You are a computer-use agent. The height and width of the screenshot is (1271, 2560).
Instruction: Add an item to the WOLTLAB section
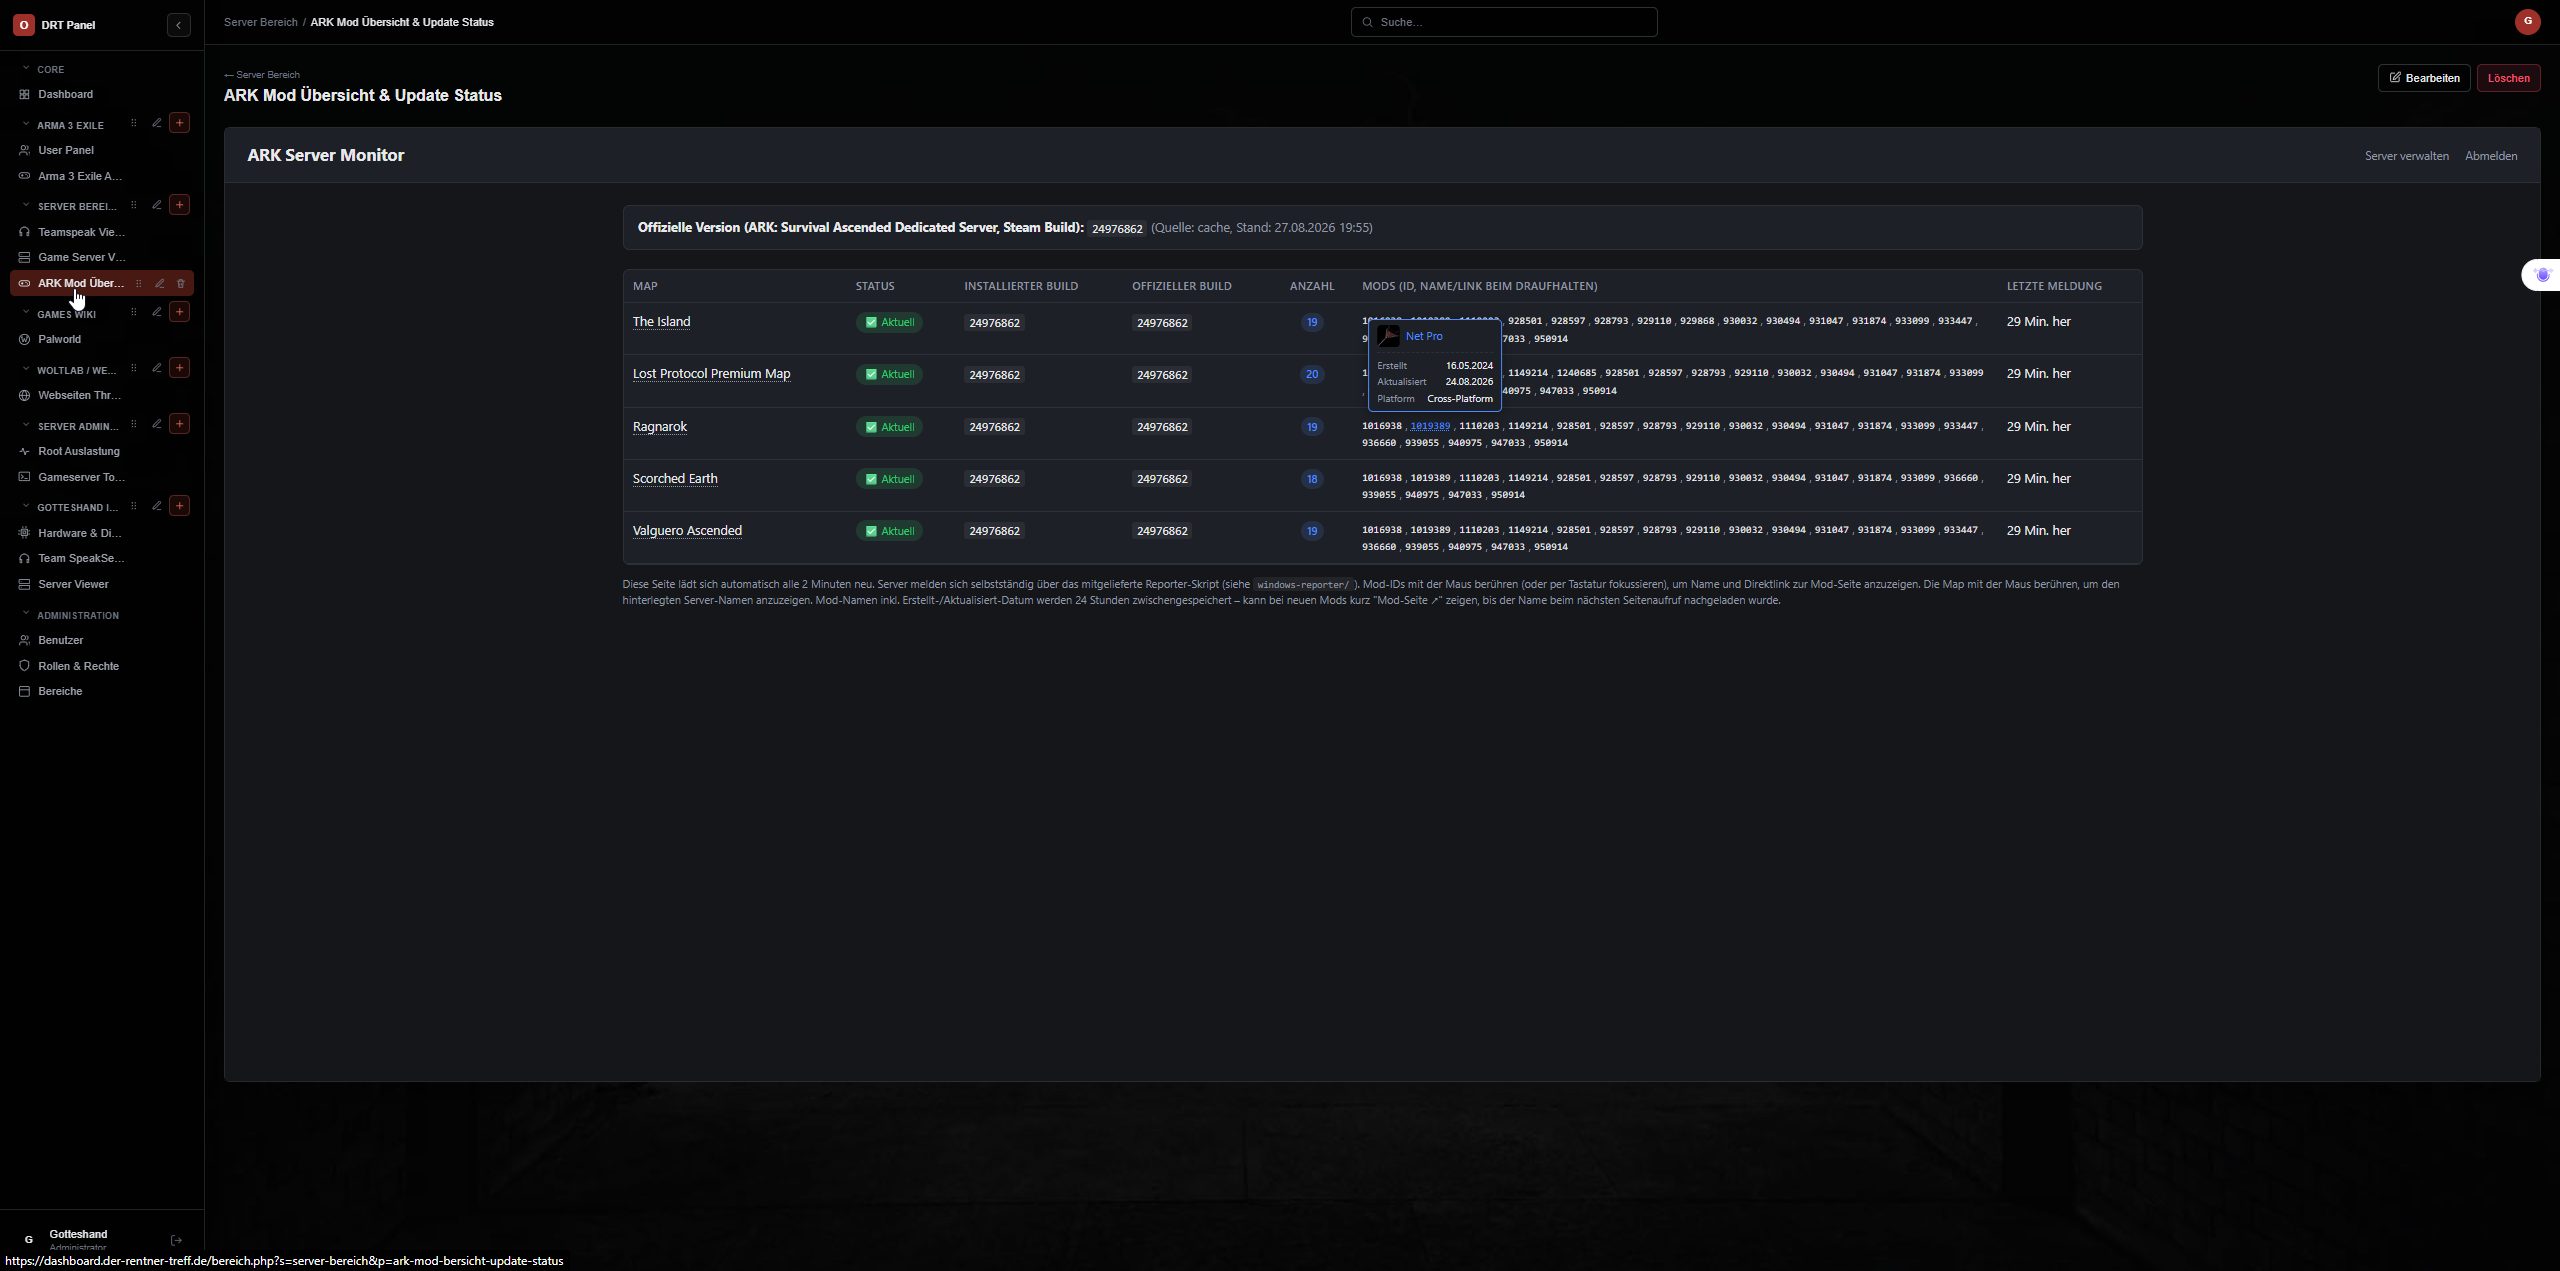tap(180, 368)
